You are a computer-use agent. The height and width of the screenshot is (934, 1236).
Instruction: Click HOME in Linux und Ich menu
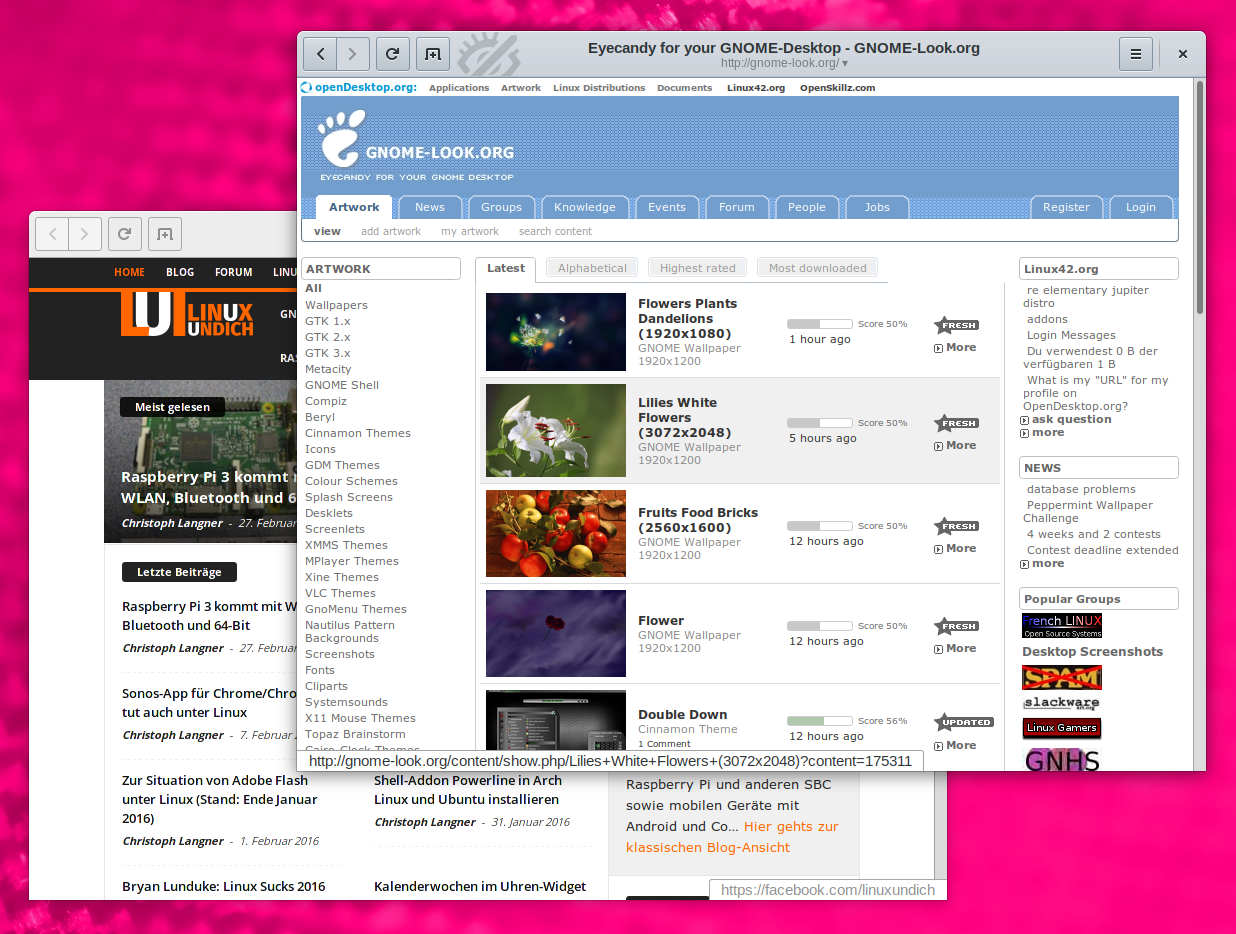tap(129, 272)
